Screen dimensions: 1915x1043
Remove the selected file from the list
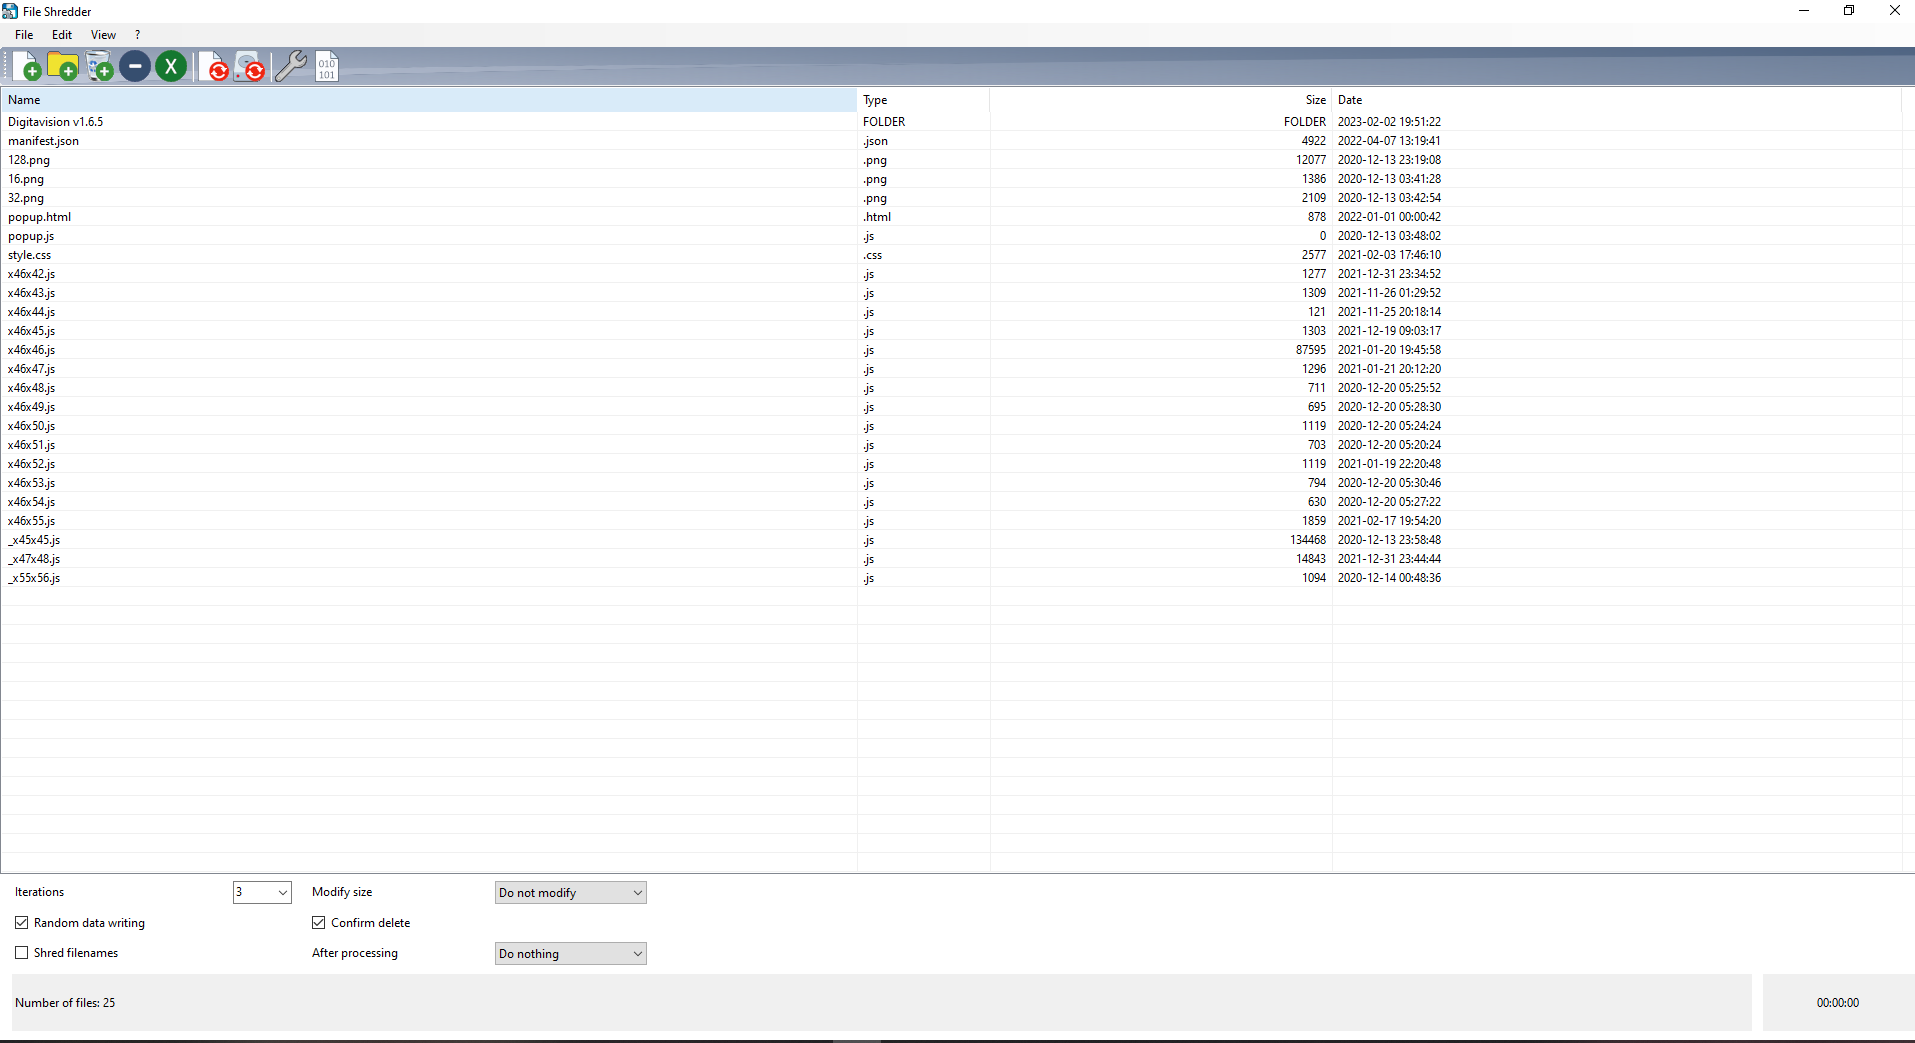pos(135,66)
